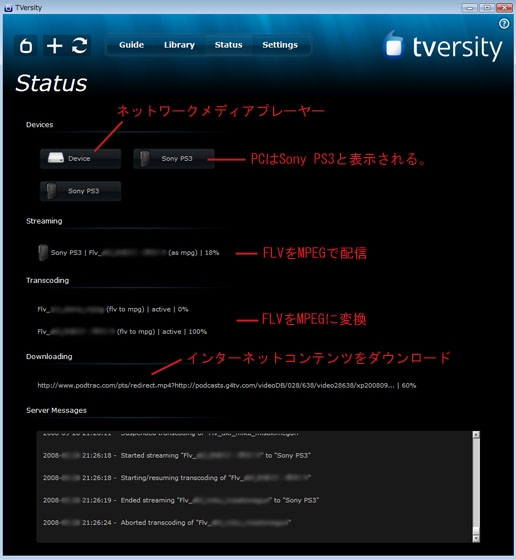The width and height of the screenshot is (516, 559).
Task: Click the 'Ended streaming' log message
Action: pos(181,501)
